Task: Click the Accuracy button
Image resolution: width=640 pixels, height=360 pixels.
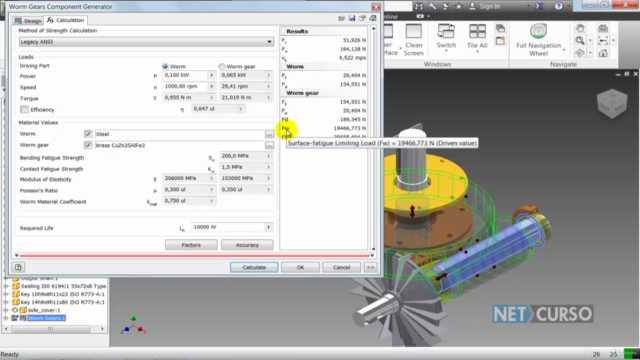Action: point(247,245)
